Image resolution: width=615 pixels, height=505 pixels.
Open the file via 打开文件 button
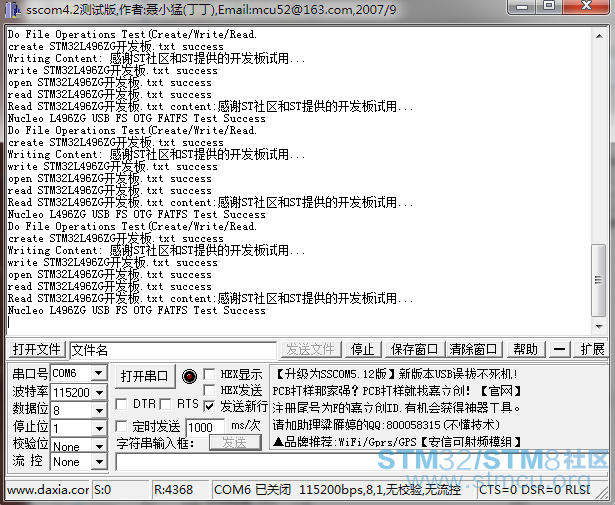36,349
